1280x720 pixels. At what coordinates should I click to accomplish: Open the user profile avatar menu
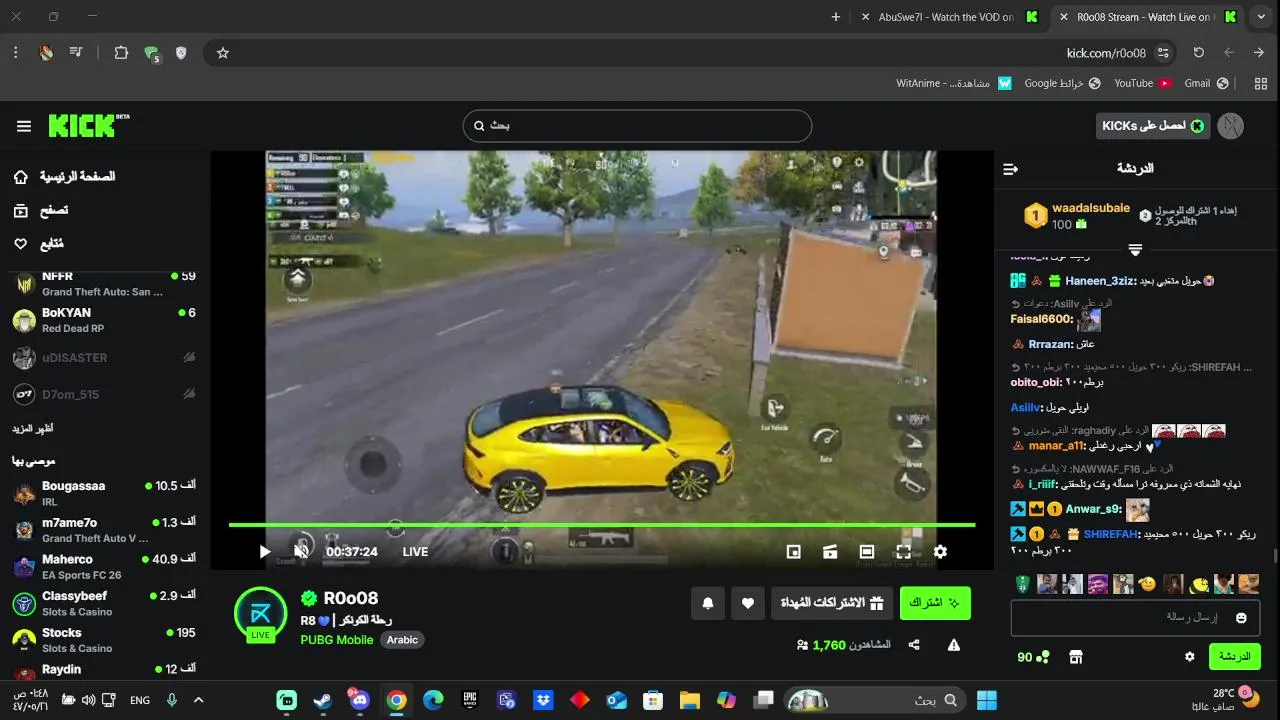point(1231,125)
